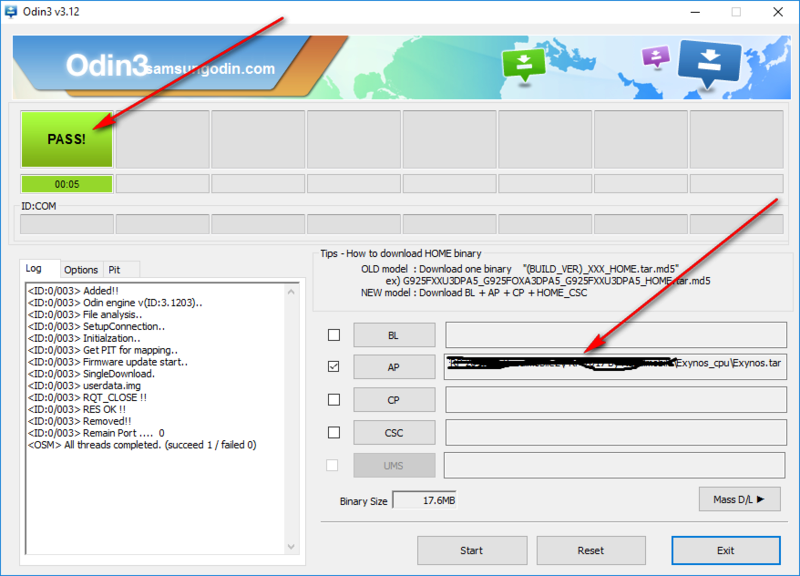Check the CSC checkbox

[334, 432]
